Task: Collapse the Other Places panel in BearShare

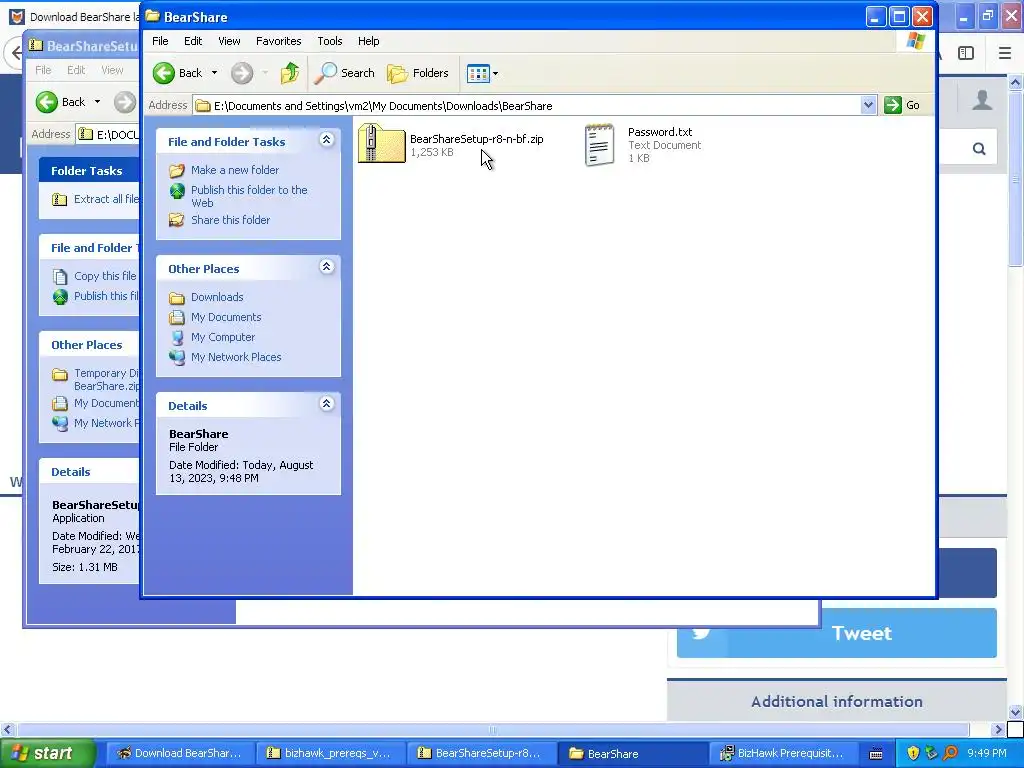Action: 327,266
